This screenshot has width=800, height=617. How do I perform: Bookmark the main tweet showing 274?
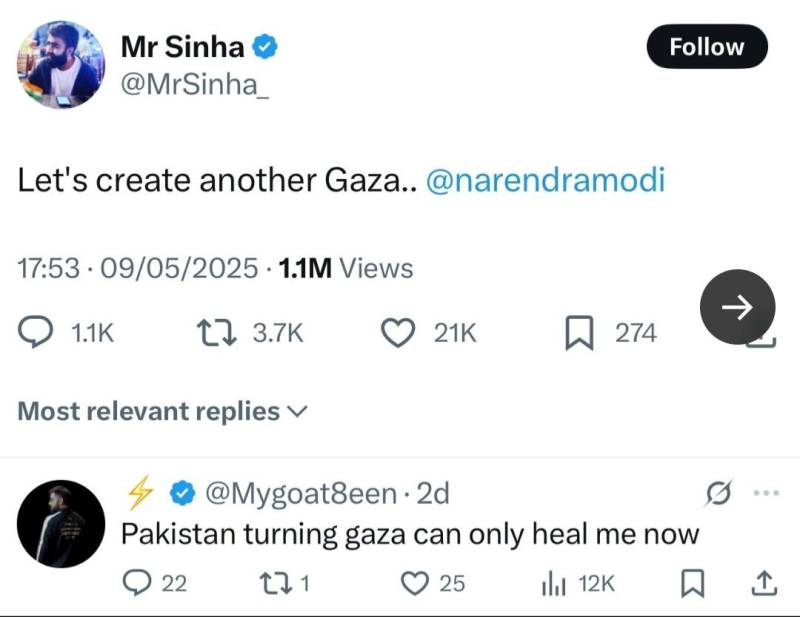(x=579, y=333)
